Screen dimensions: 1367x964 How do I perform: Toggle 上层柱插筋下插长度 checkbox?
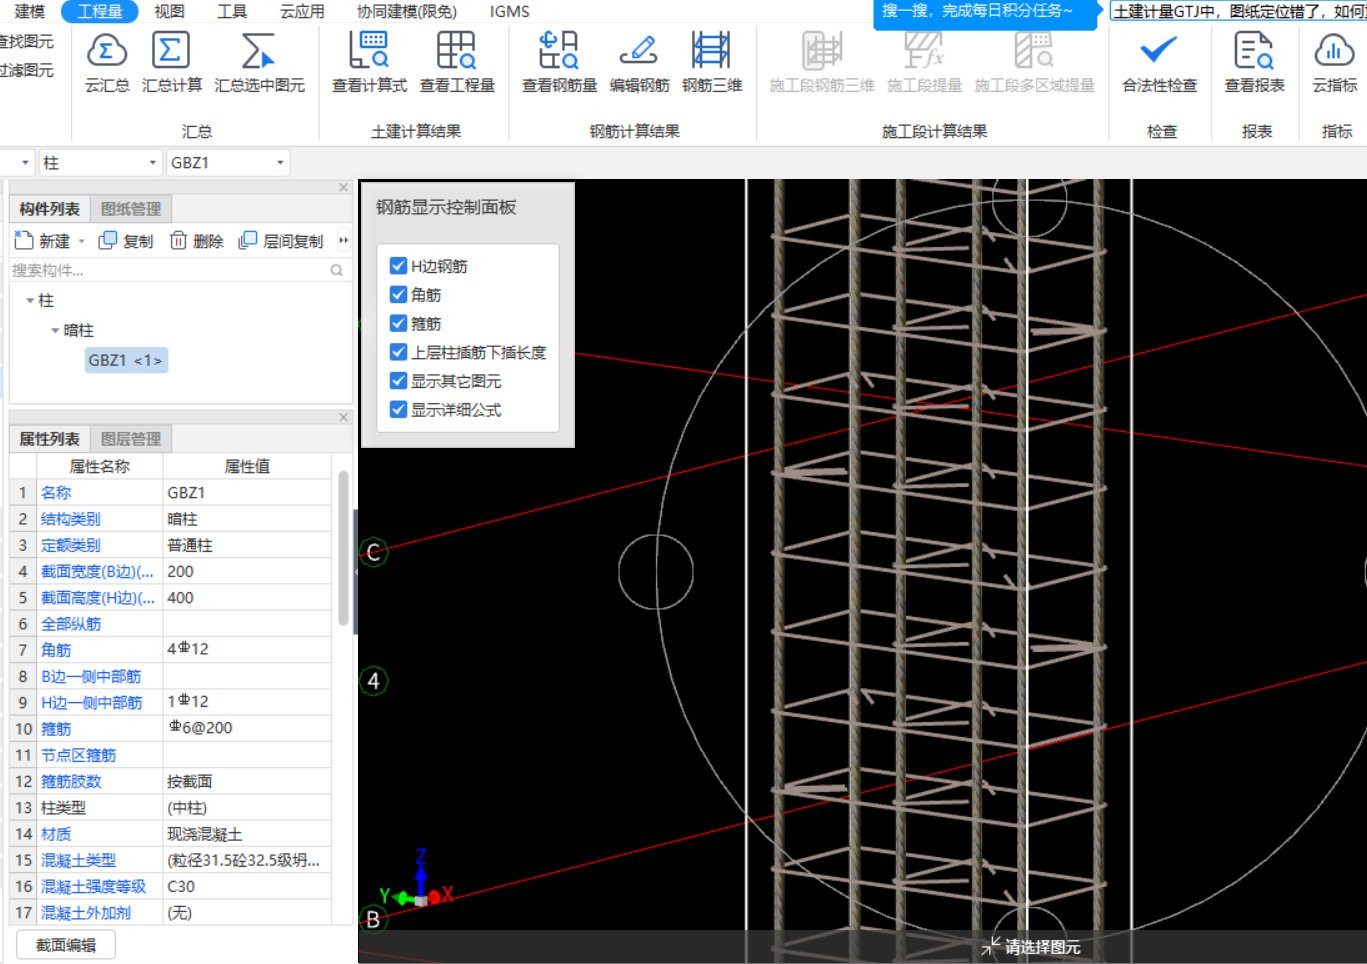(398, 352)
